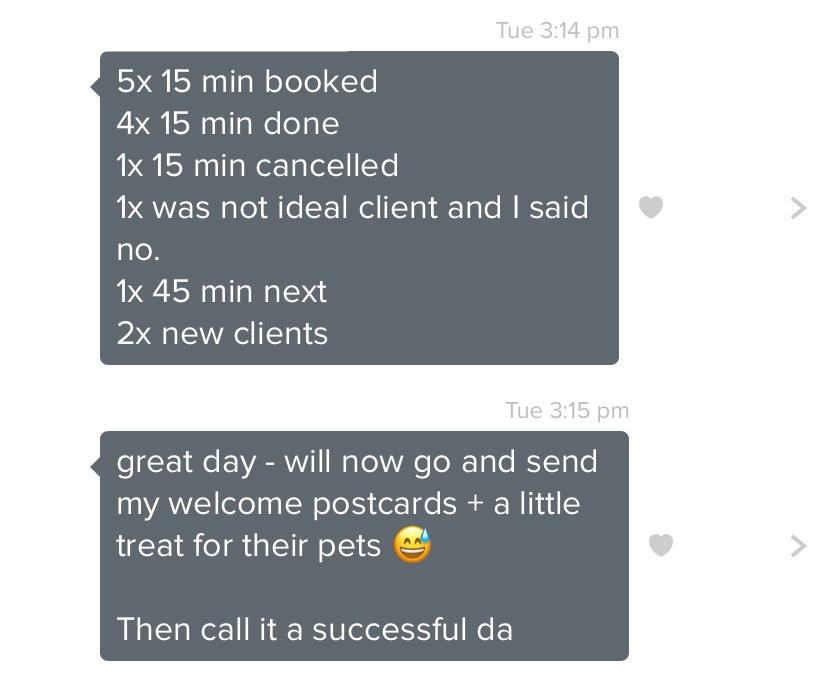Open details chevron beside the 3:15 pm message
The height and width of the screenshot is (681, 828).
click(x=798, y=546)
